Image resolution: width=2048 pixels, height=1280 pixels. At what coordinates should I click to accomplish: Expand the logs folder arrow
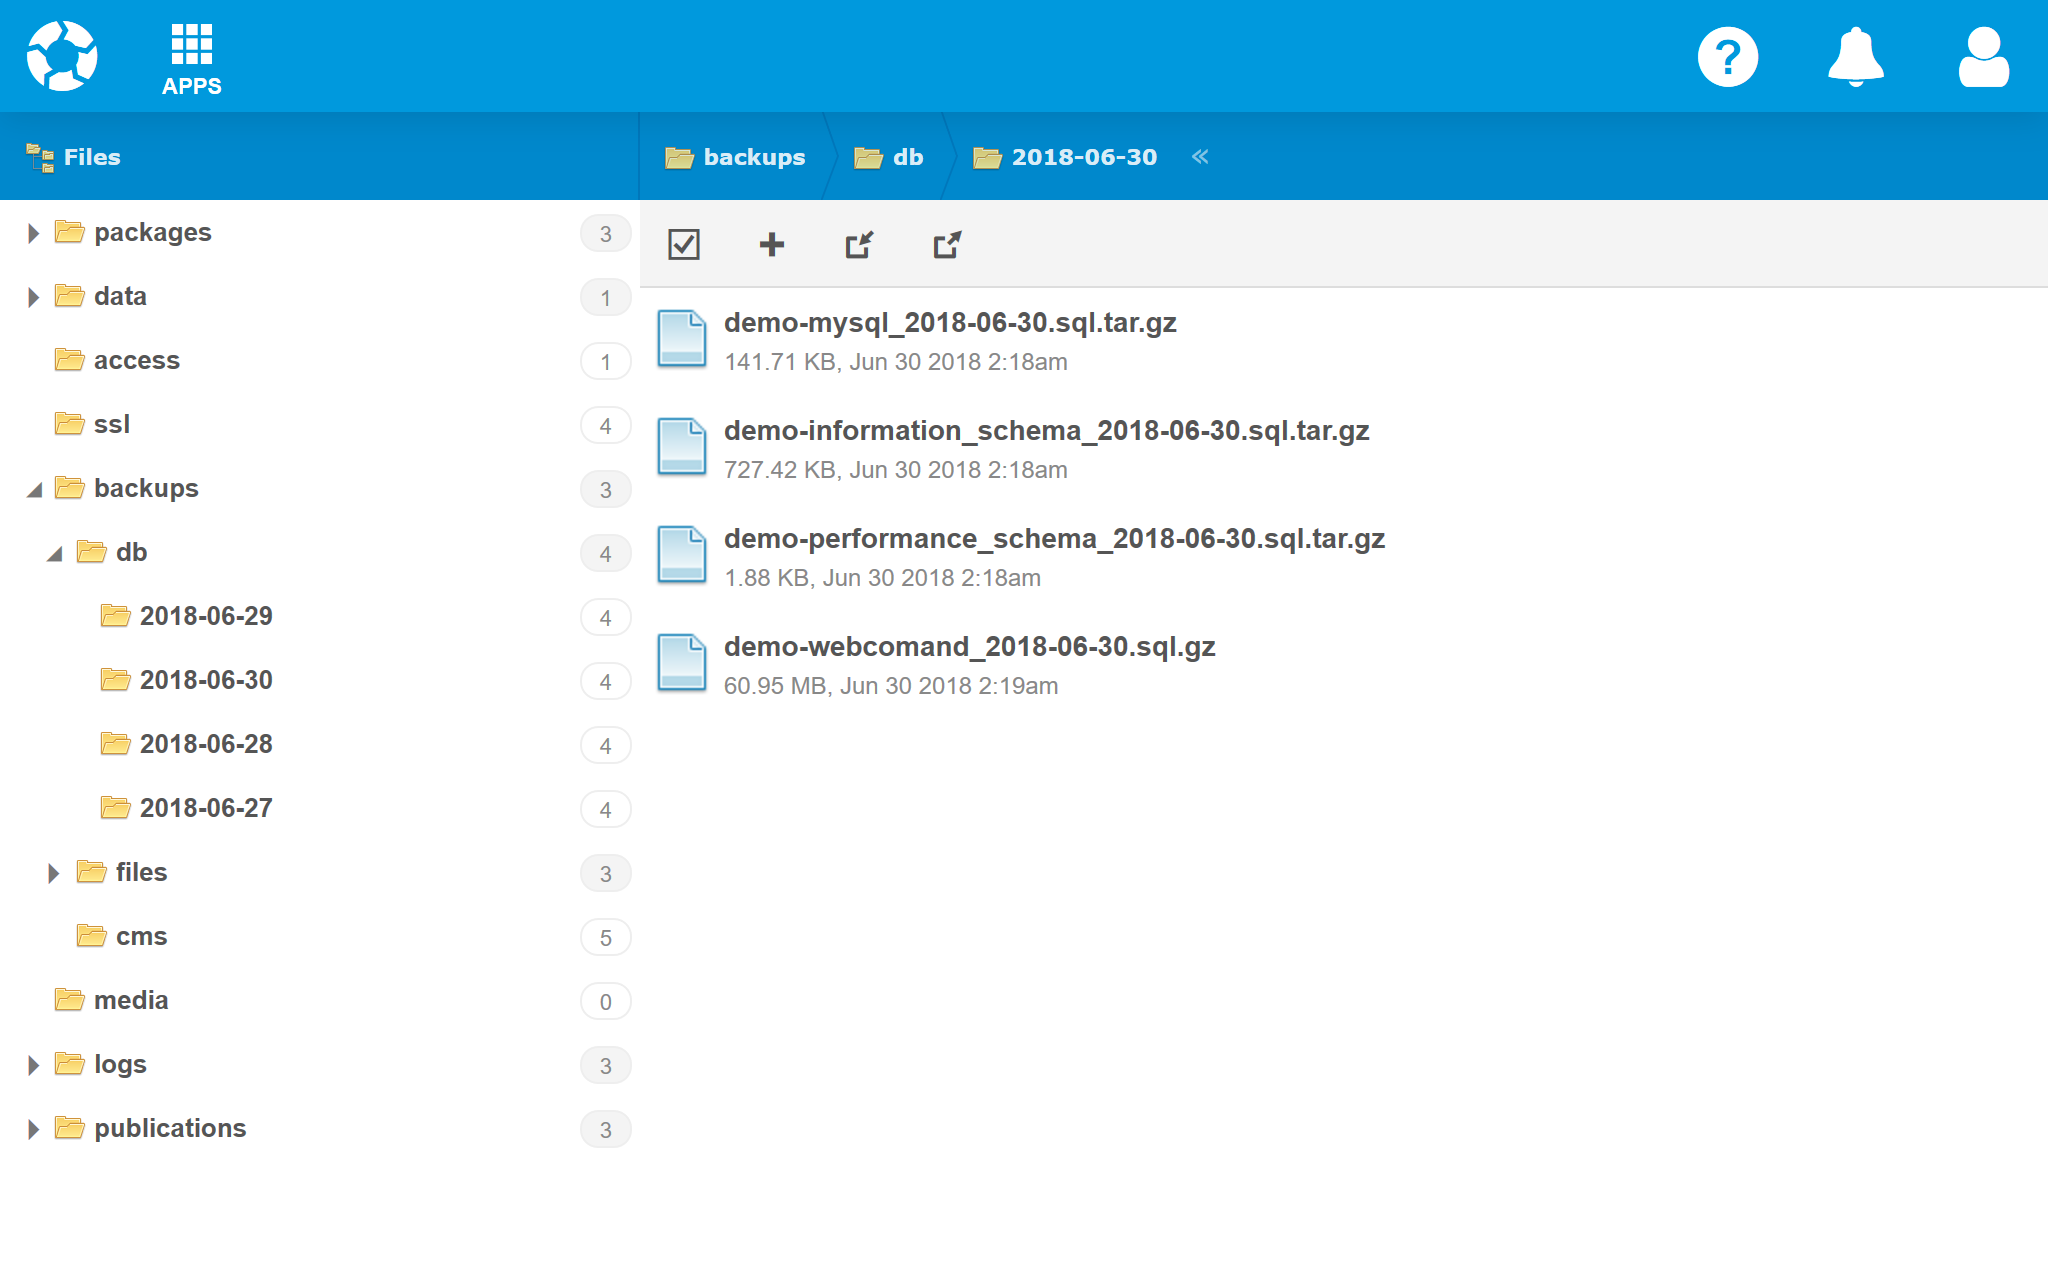tap(33, 1065)
